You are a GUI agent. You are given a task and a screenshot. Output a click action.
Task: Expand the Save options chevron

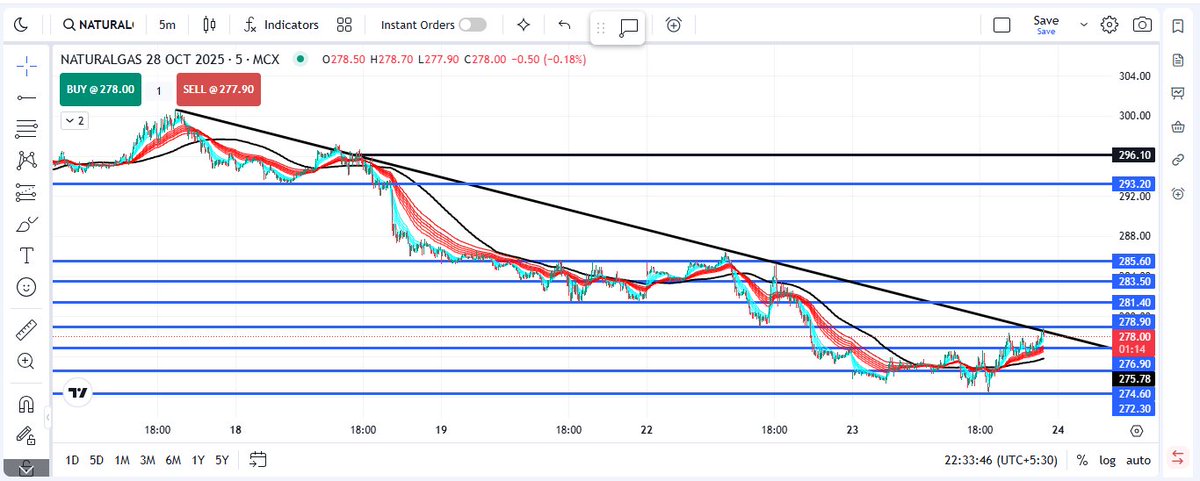pyautogui.click(x=1084, y=25)
